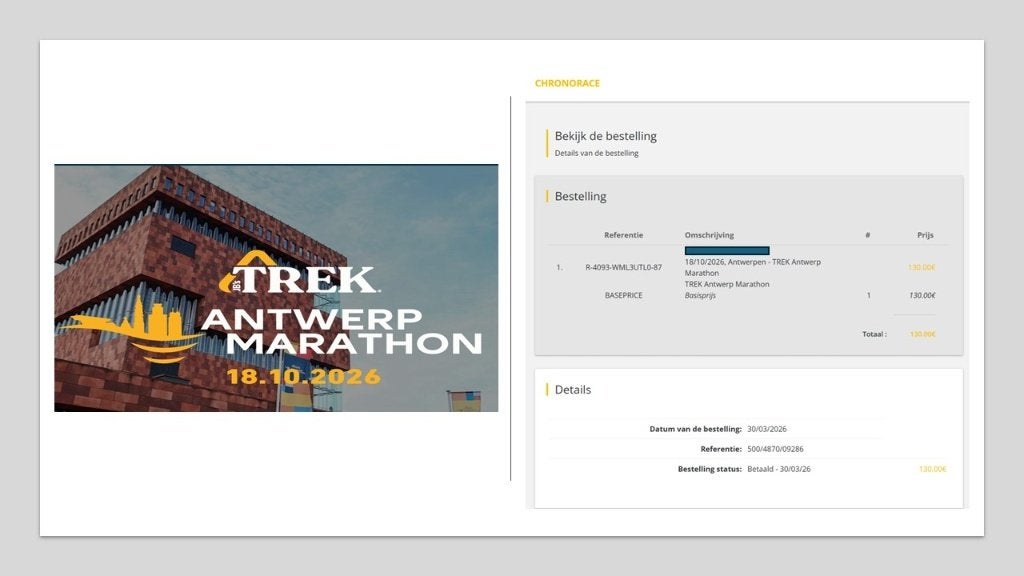Click the yellow amount in the status row
The image size is (1024, 576).
click(933, 469)
